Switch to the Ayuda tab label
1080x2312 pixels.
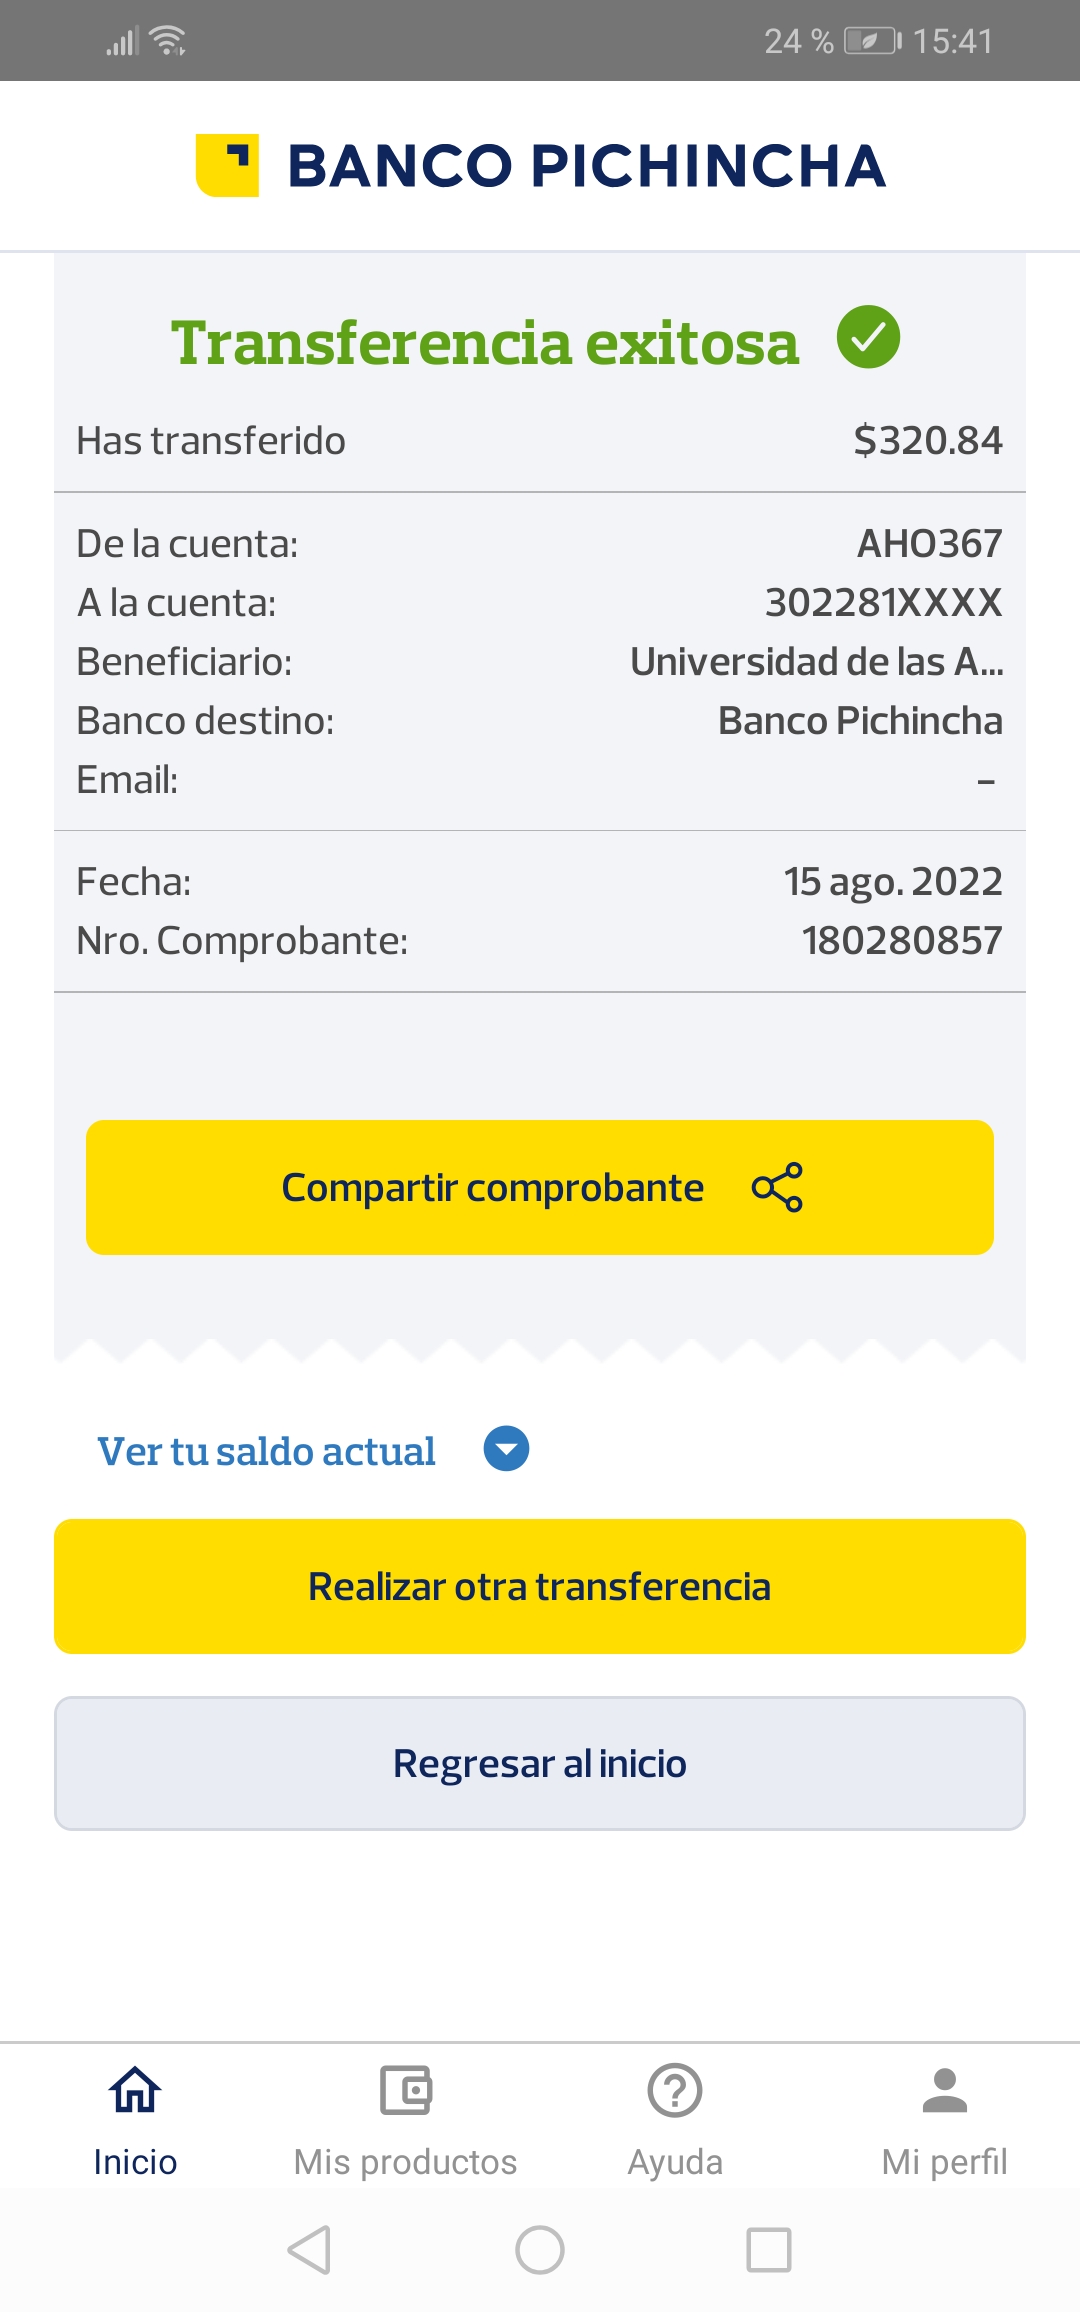675,2162
